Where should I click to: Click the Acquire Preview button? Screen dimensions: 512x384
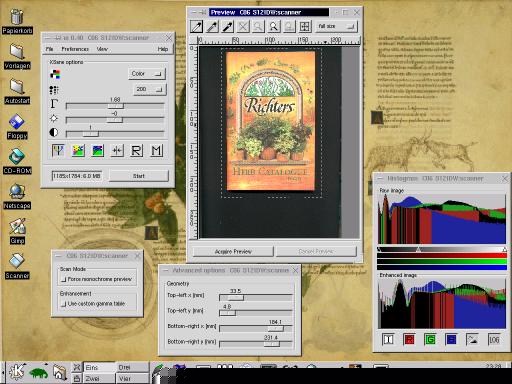pyautogui.click(x=233, y=252)
